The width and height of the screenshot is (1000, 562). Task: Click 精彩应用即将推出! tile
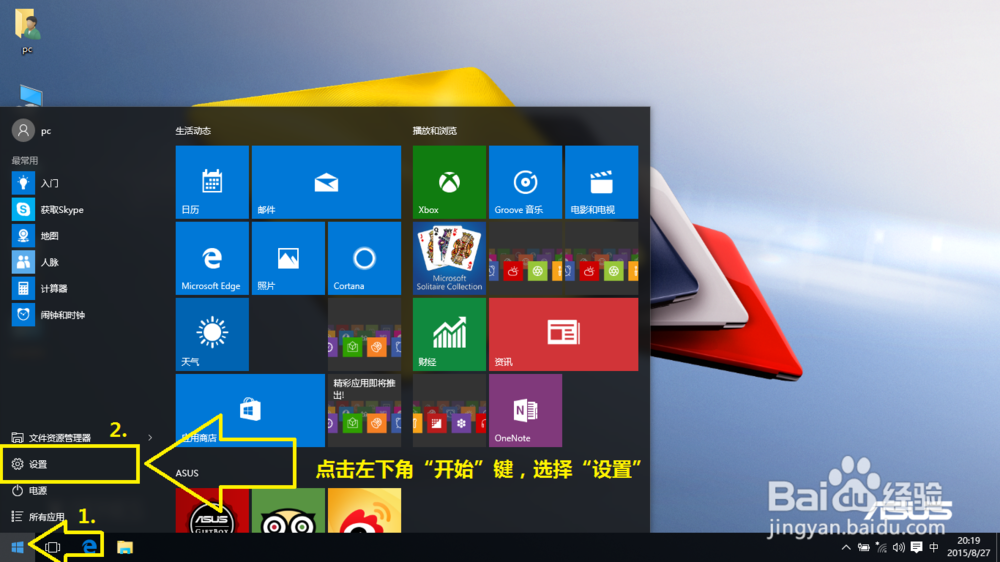click(364, 410)
